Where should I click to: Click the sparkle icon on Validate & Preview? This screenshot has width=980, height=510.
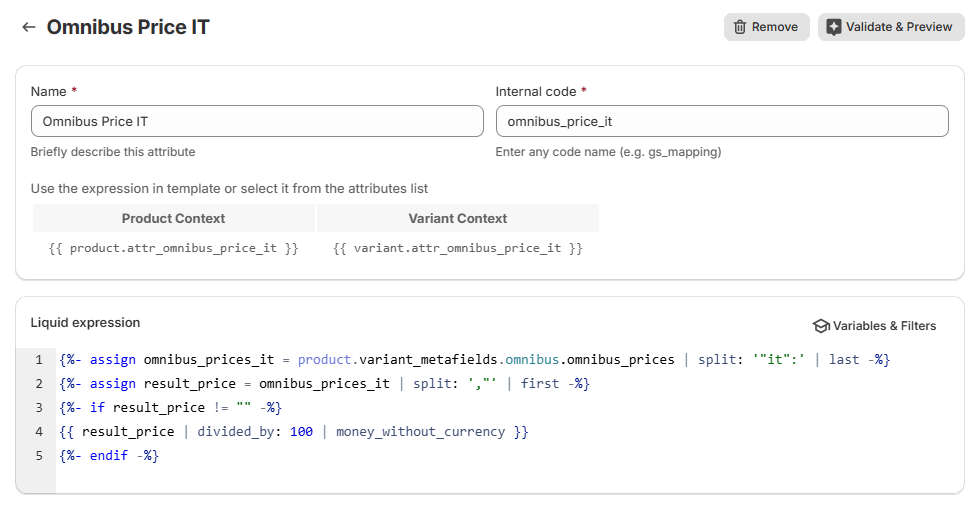834,27
